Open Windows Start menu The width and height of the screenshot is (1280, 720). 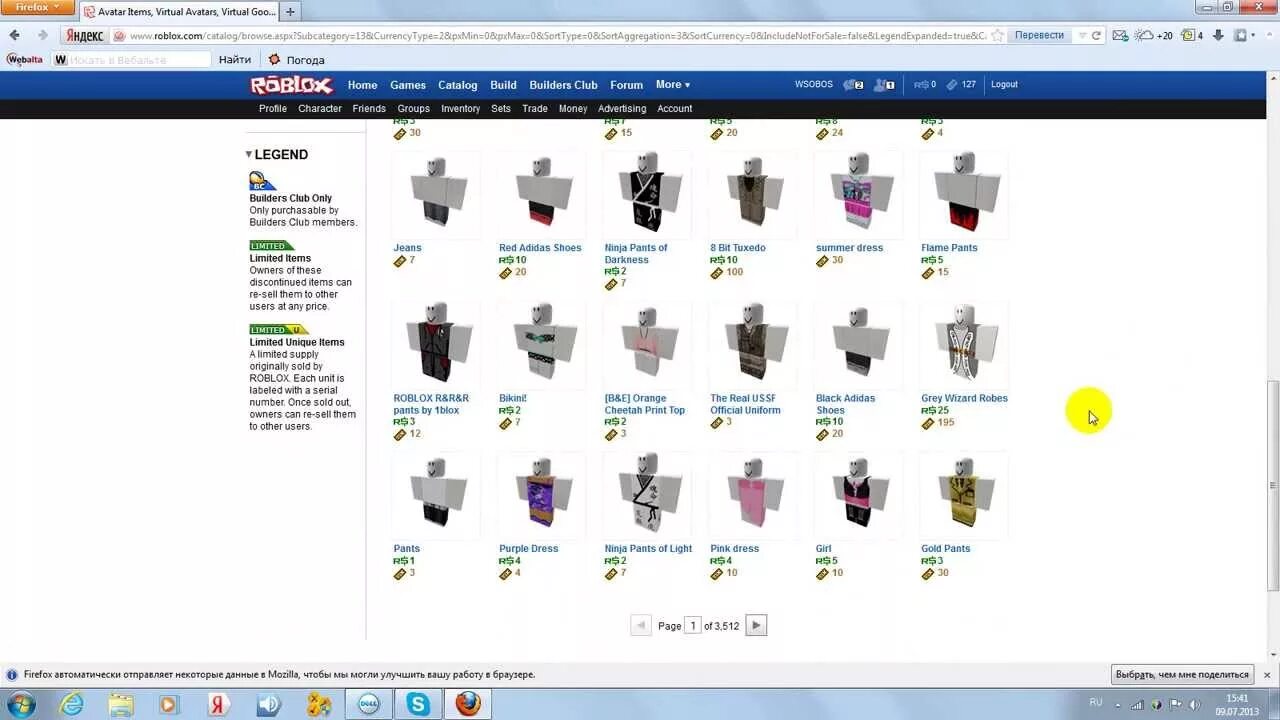click(20, 704)
